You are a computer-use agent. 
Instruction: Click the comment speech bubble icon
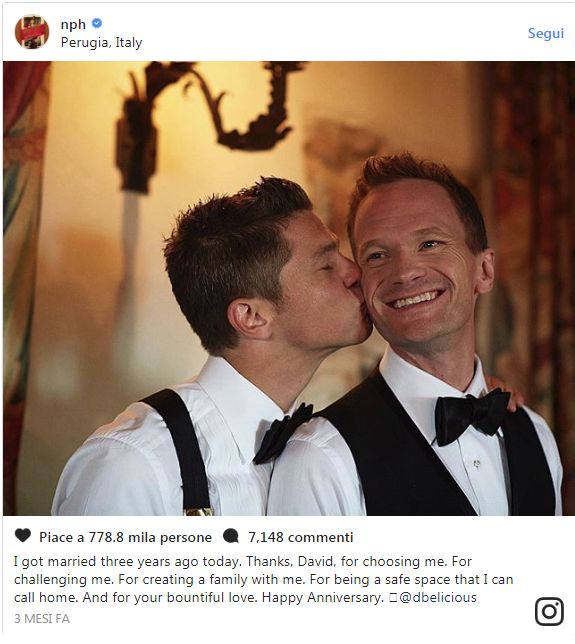(230, 536)
